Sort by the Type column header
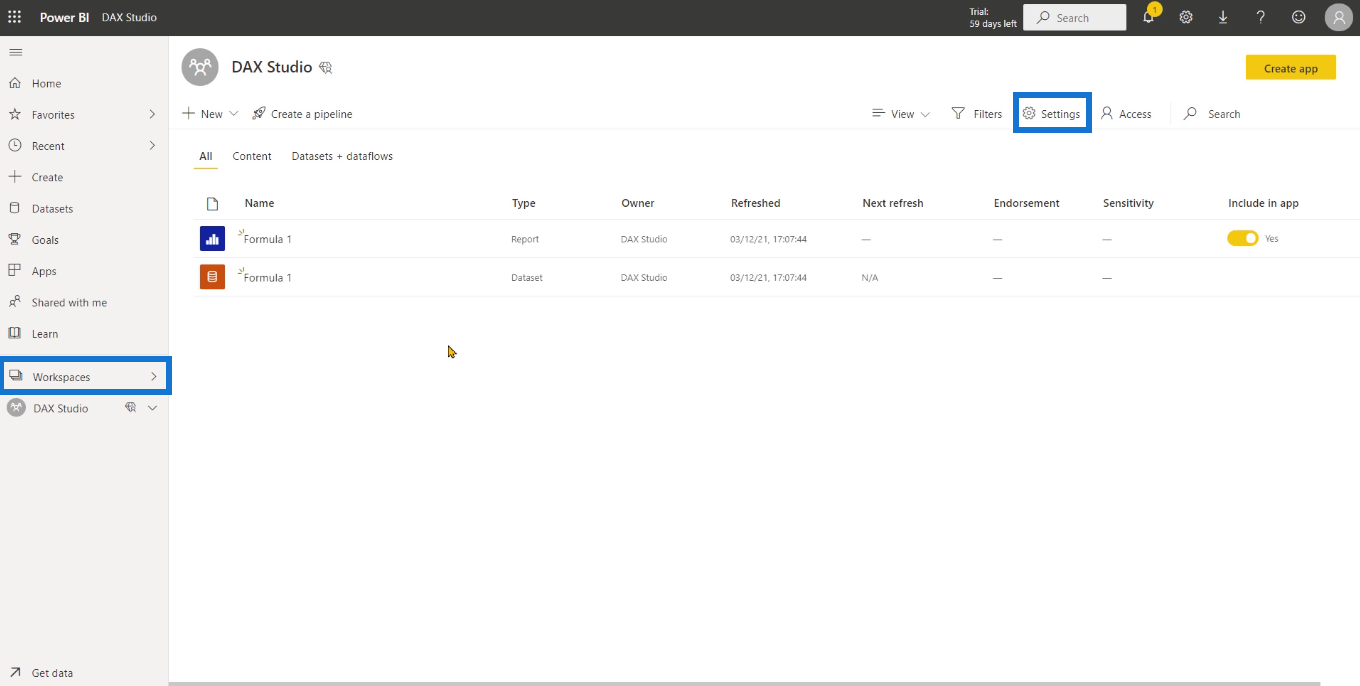Viewport: 1360px width, 686px height. click(x=524, y=203)
